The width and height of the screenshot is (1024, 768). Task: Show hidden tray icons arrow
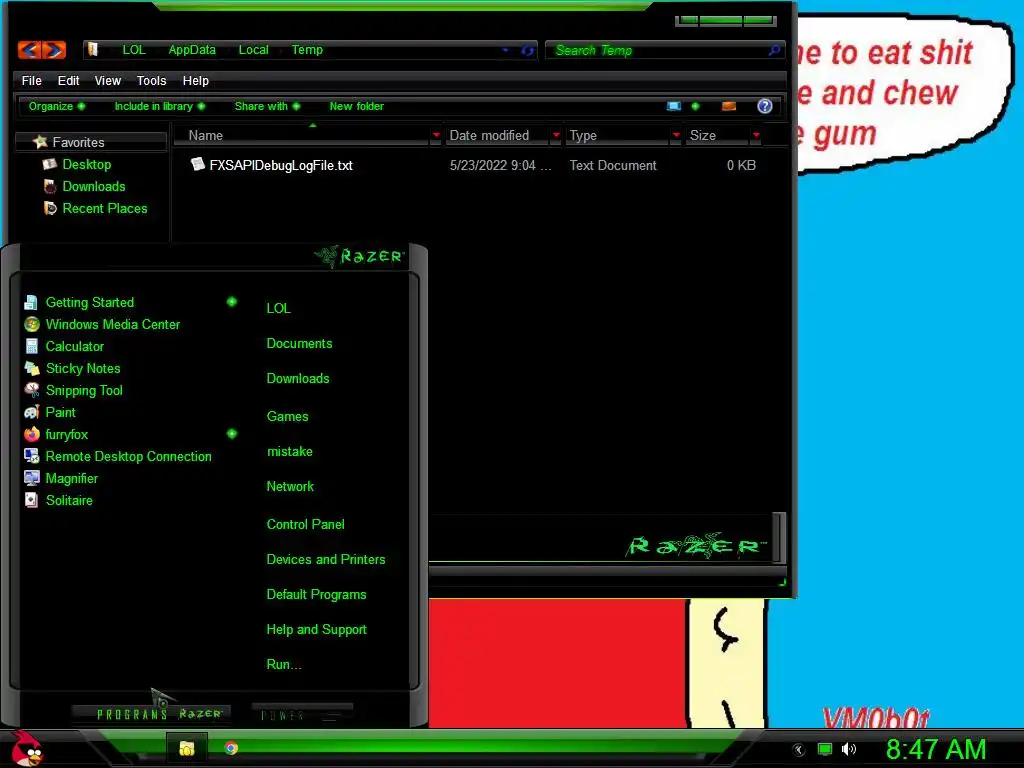799,750
